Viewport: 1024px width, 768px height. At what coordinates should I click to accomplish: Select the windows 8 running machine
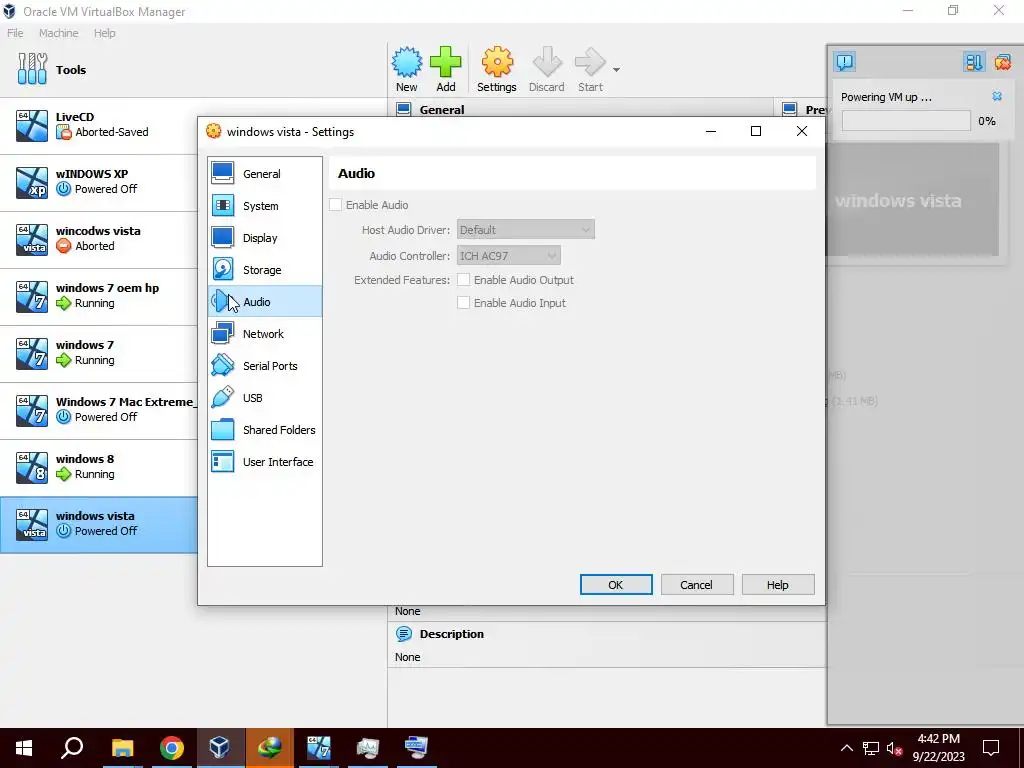[99, 467]
